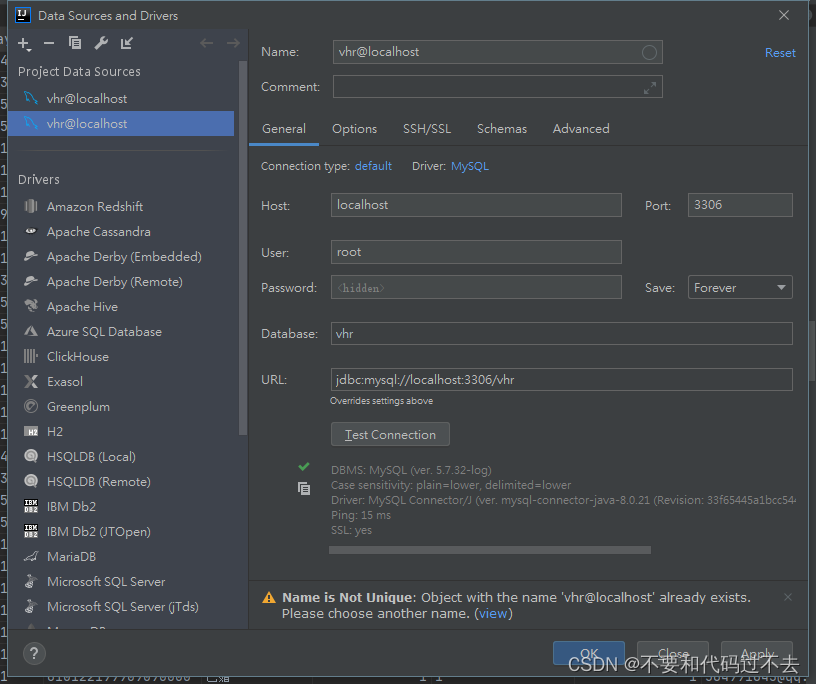
Task: Add a new data source
Action: pos(24,44)
